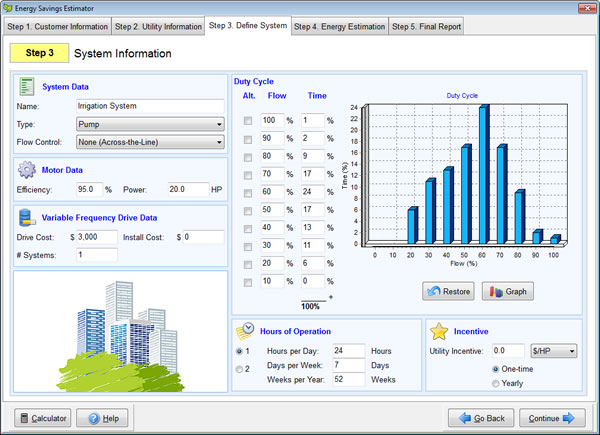Switch to Step 4. Energy Estimation tab
Viewport: 600px width, 435px height.
click(x=339, y=26)
